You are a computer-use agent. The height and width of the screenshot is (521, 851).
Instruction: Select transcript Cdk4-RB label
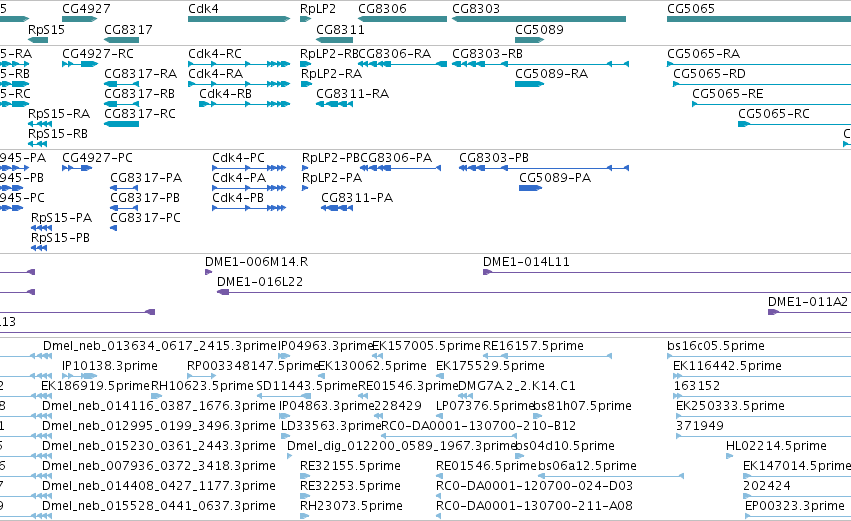tap(225, 94)
